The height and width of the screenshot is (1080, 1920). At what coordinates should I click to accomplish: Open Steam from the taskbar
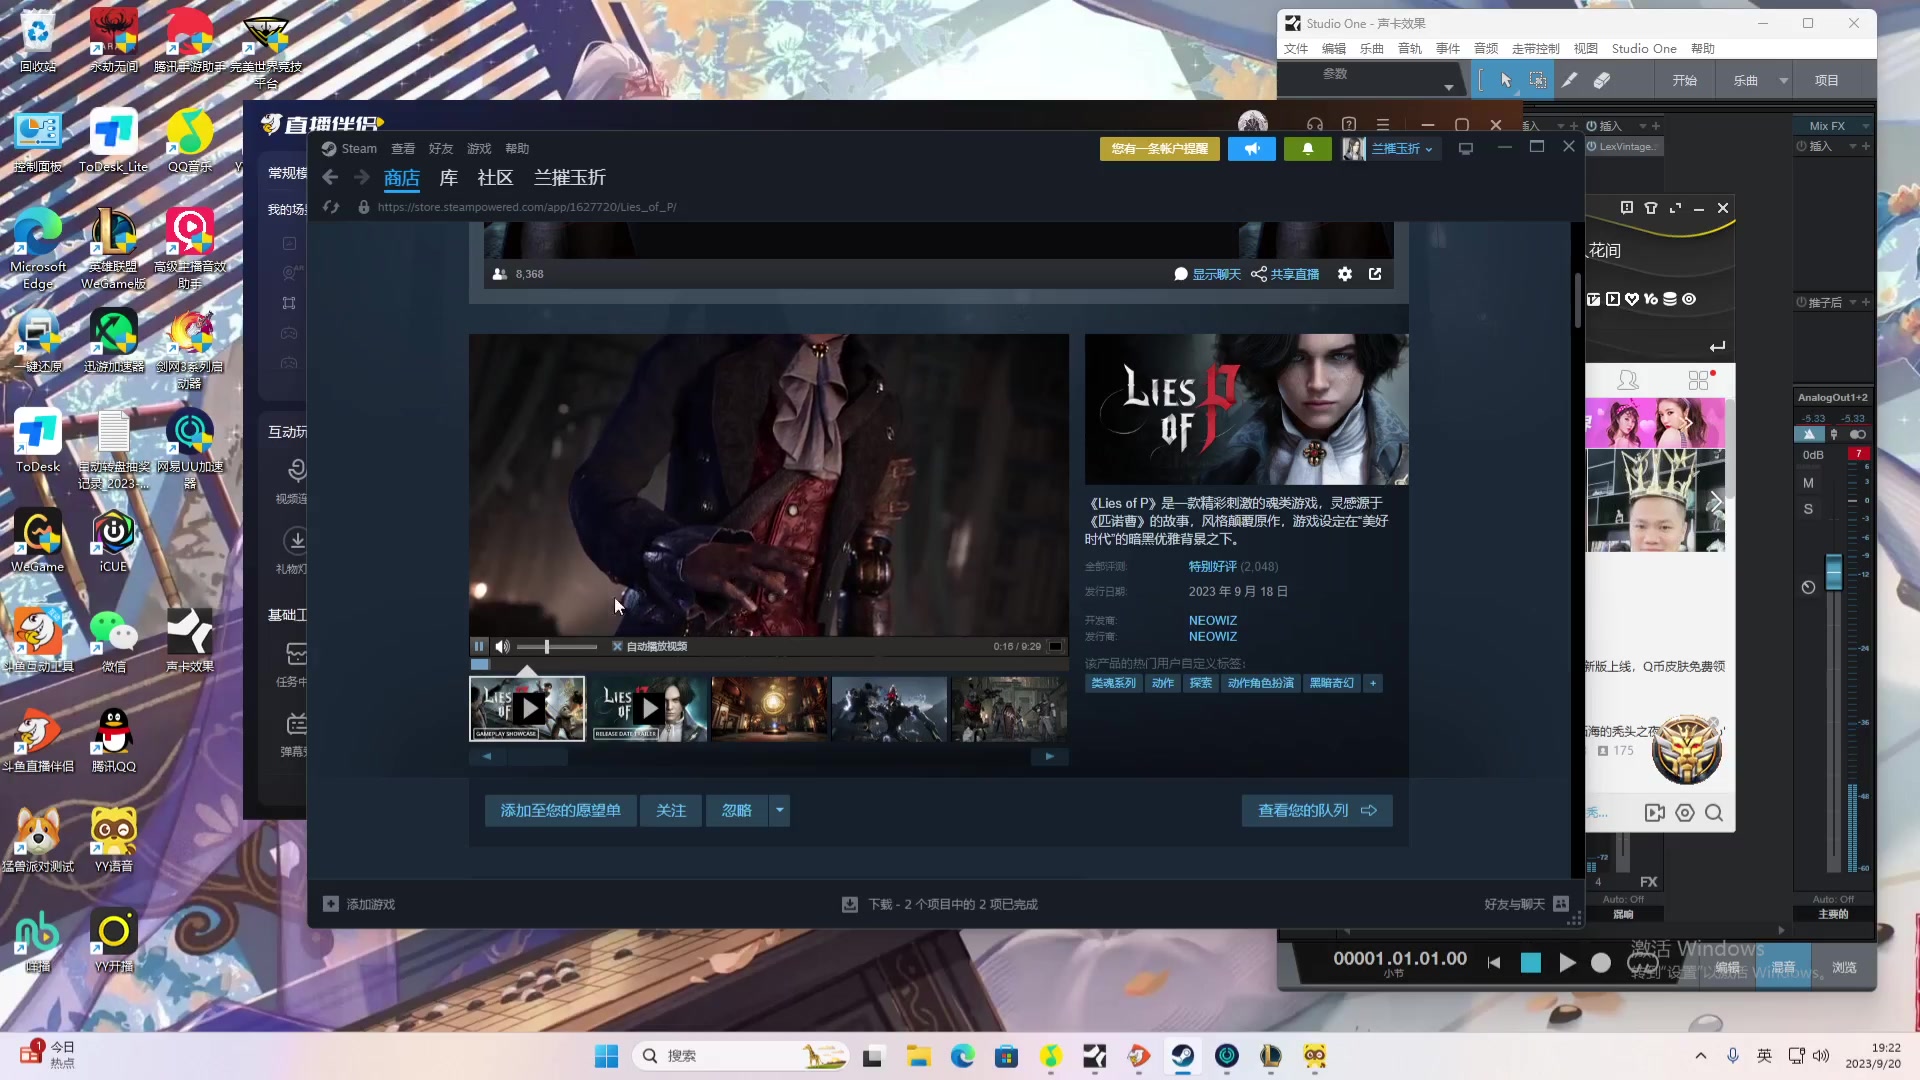1183,1056
